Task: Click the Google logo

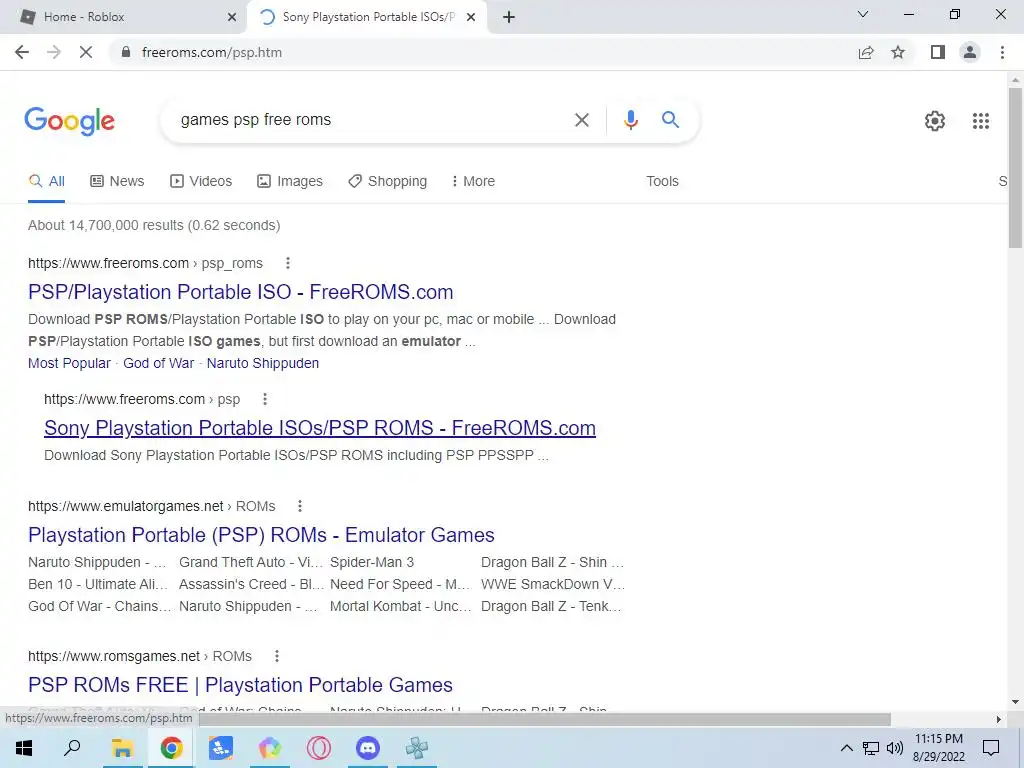Action: (70, 121)
